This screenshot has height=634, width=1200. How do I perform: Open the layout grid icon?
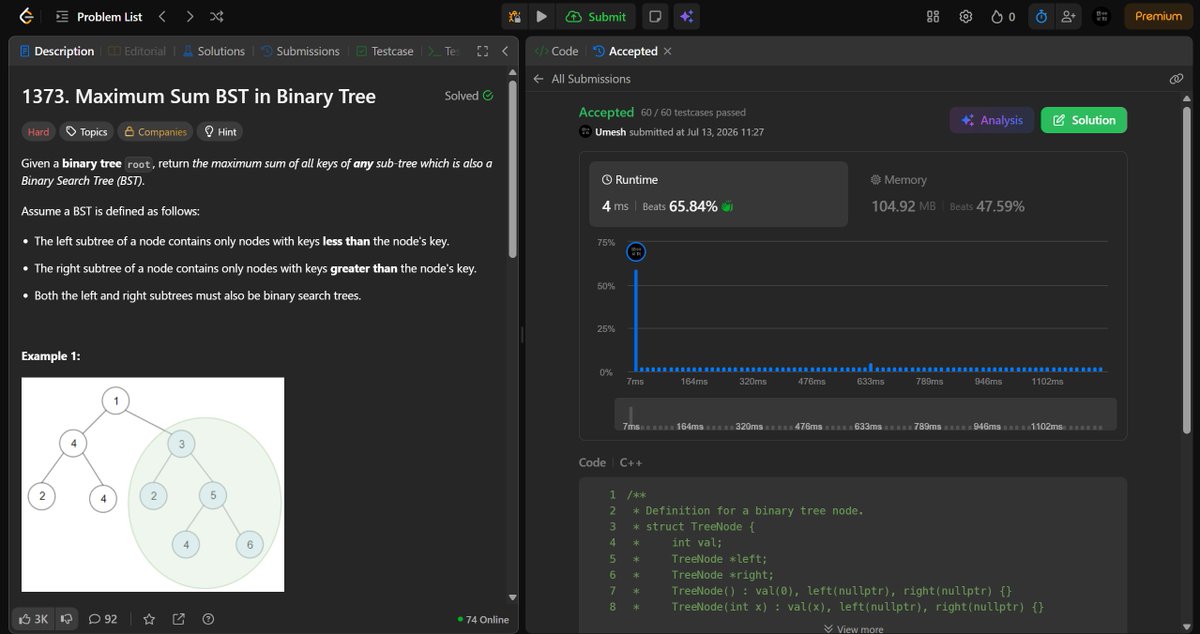(x=933, y=17)
